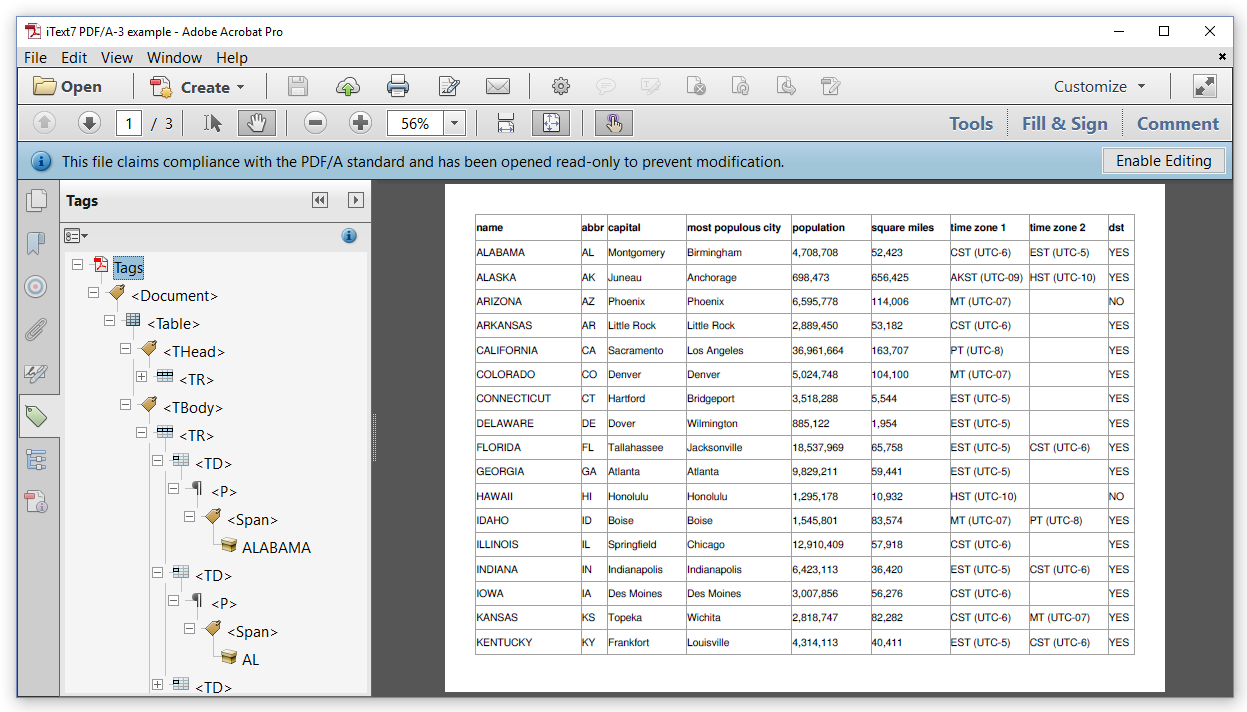This screenshot has width=1247, height=712.
Task: Click the upload to cloud icon
Action: tap(347, 87)
